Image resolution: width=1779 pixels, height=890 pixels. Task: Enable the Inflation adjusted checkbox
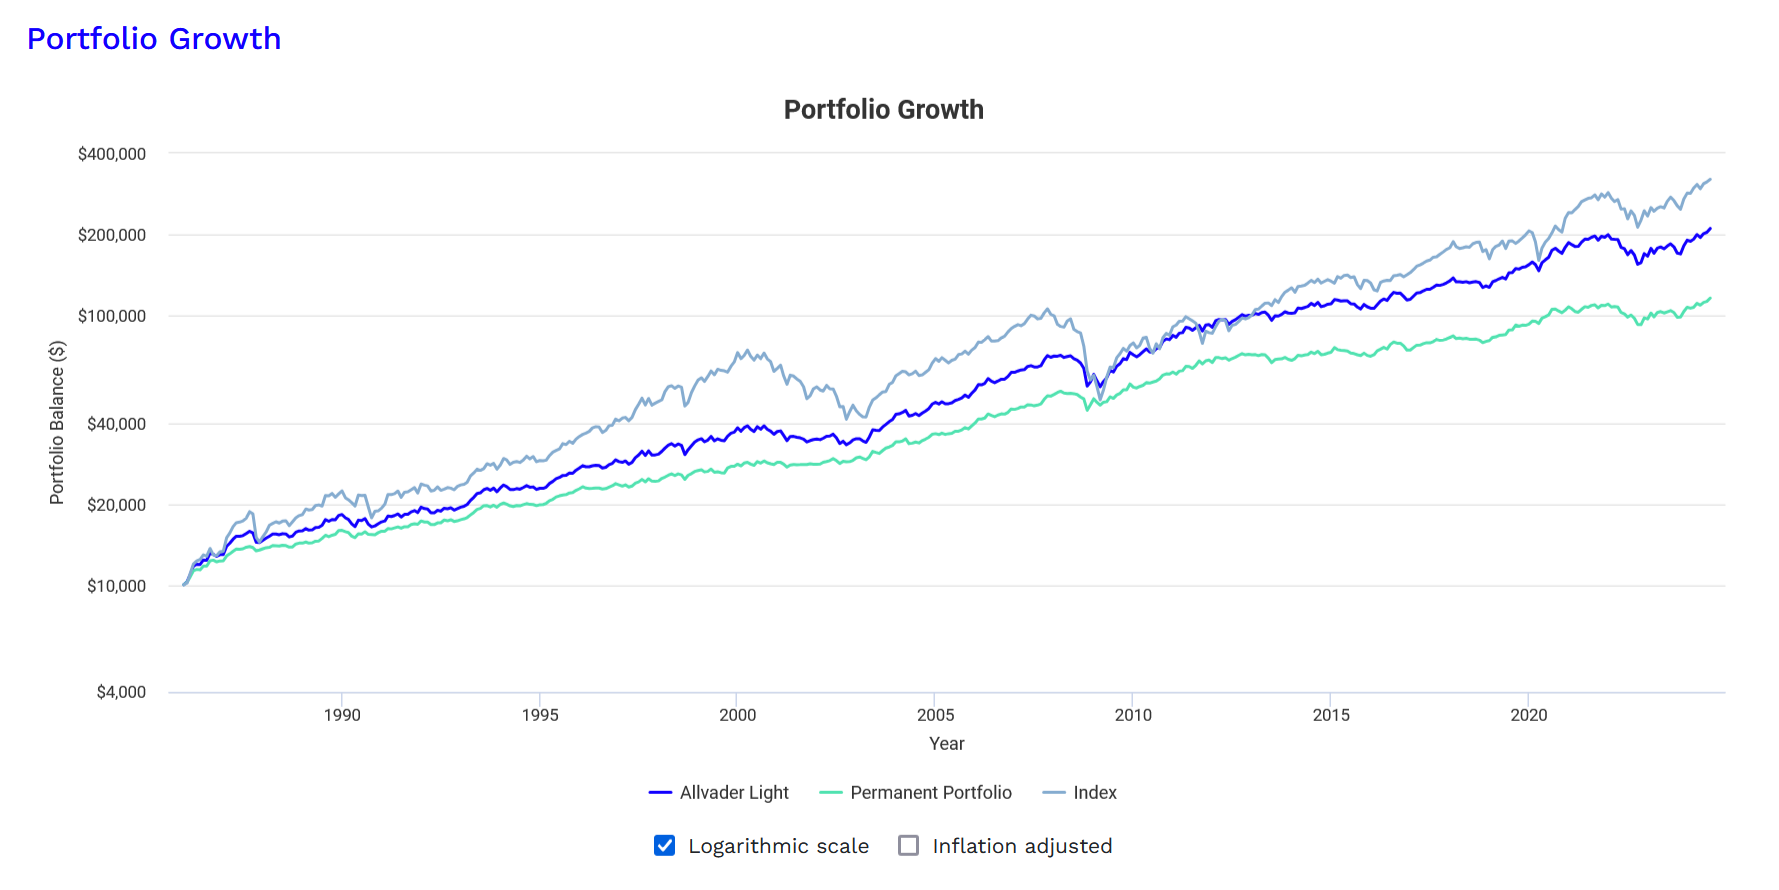pyautogui.click(x=908, y=846)
